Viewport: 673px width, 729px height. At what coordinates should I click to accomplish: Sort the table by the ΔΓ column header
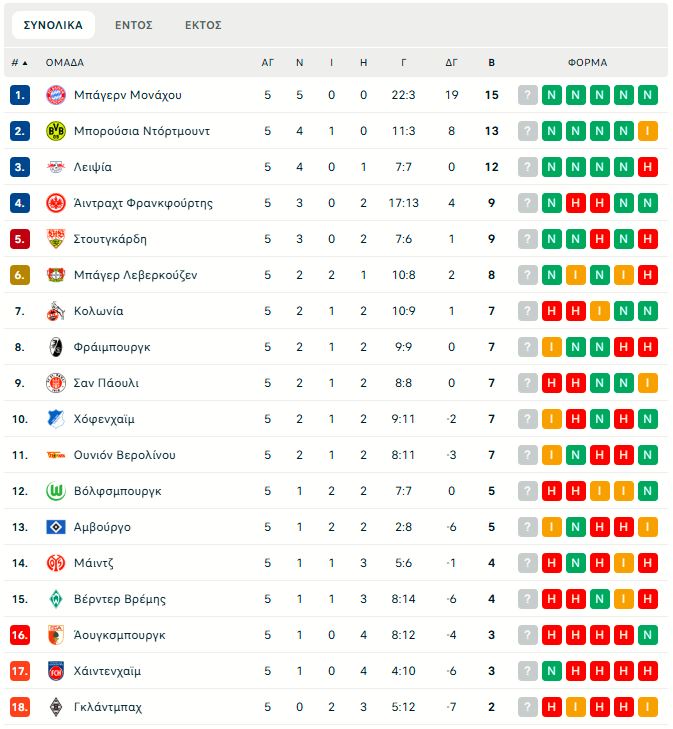(x=452, y=62)
